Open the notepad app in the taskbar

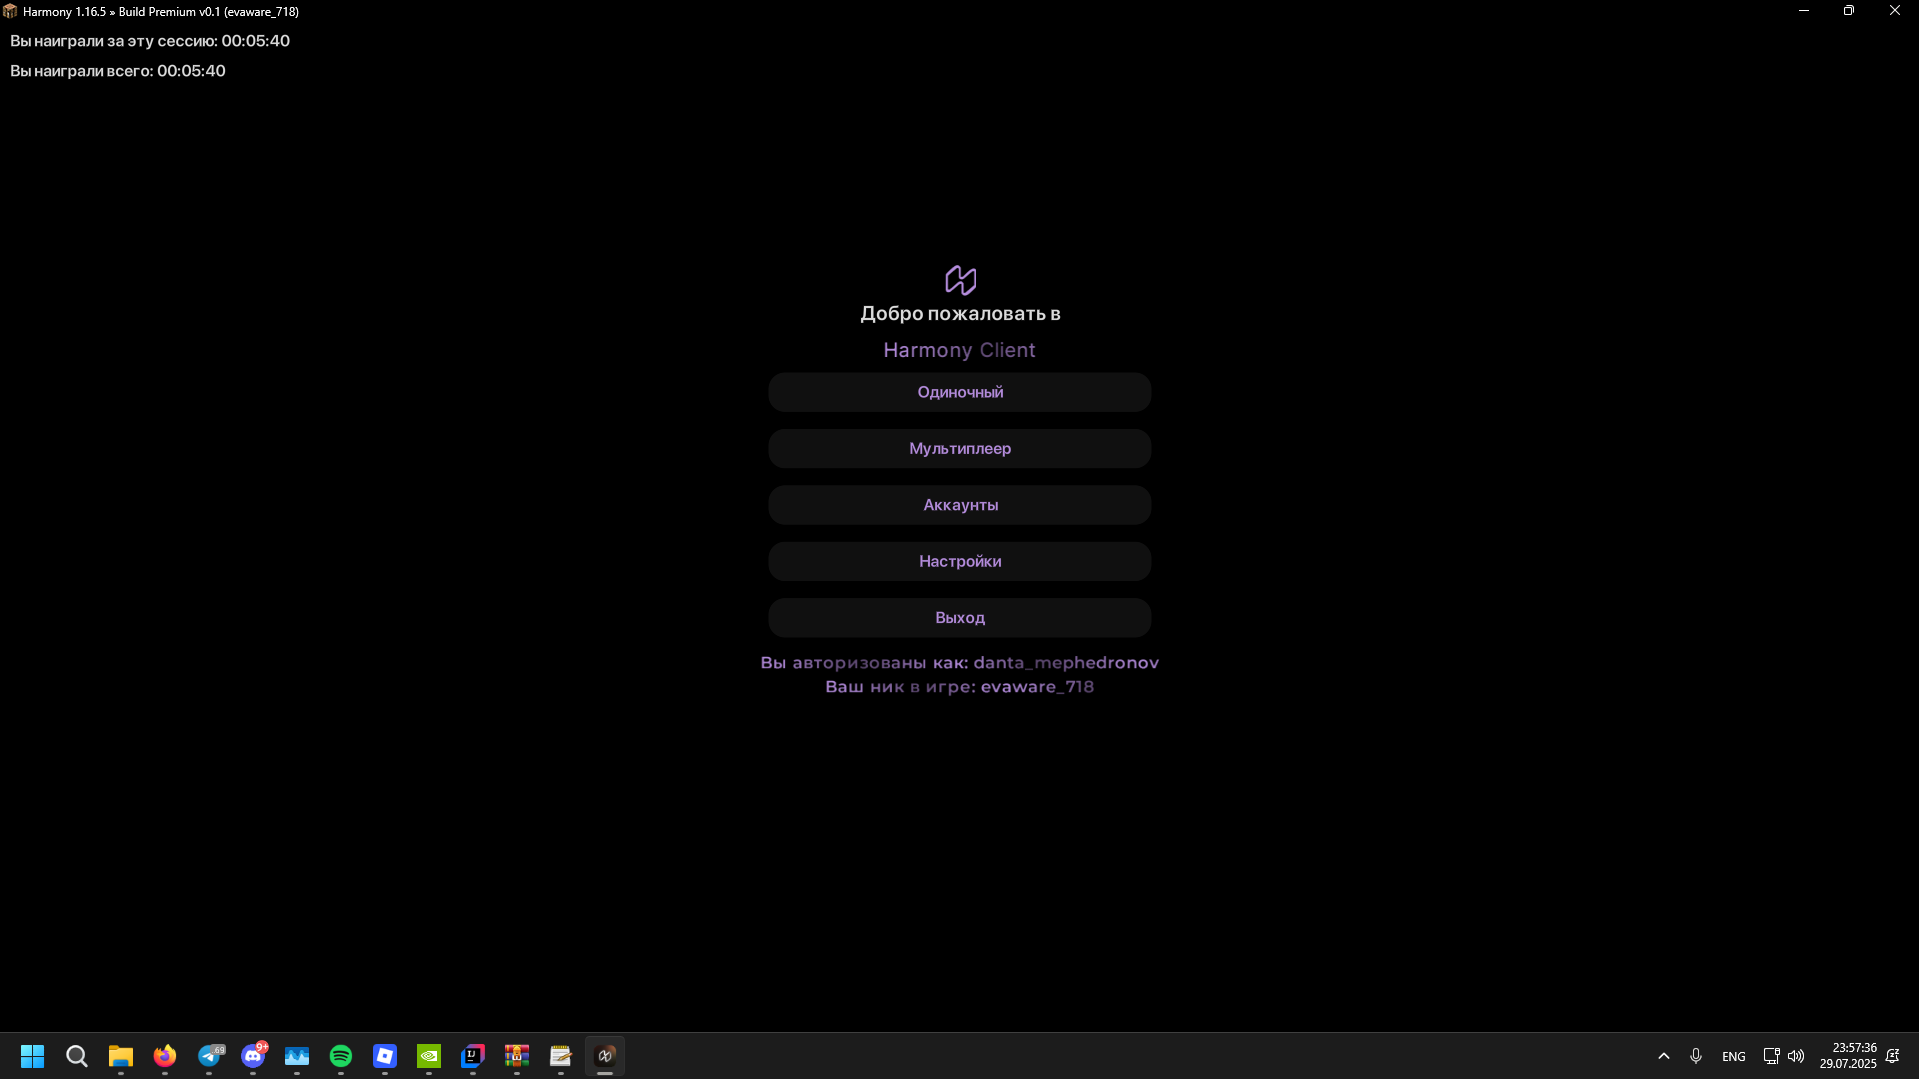click(561, 1056)
